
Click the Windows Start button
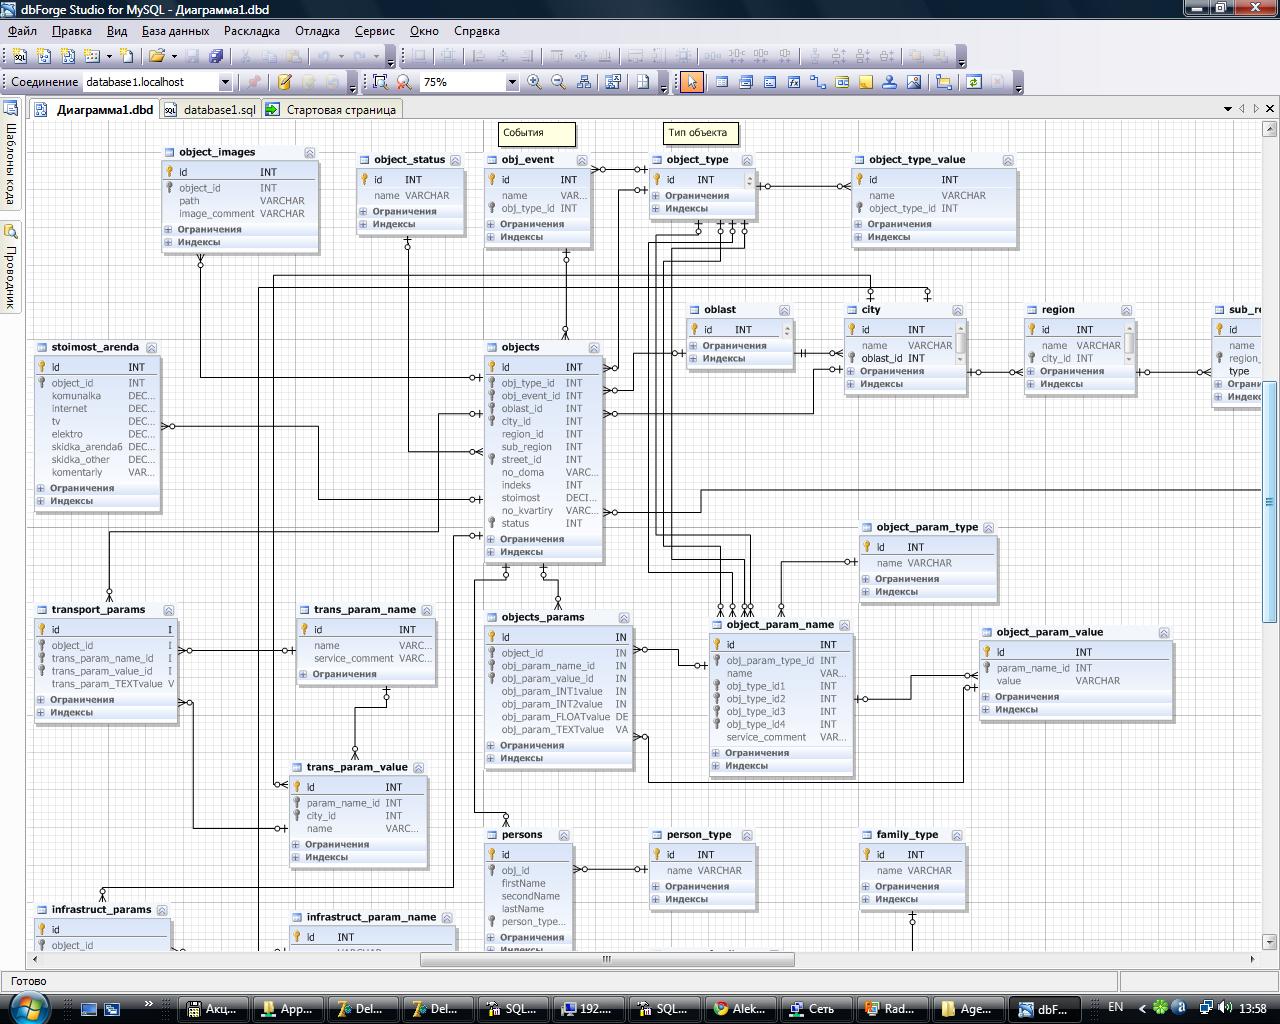click(29, 1007)
